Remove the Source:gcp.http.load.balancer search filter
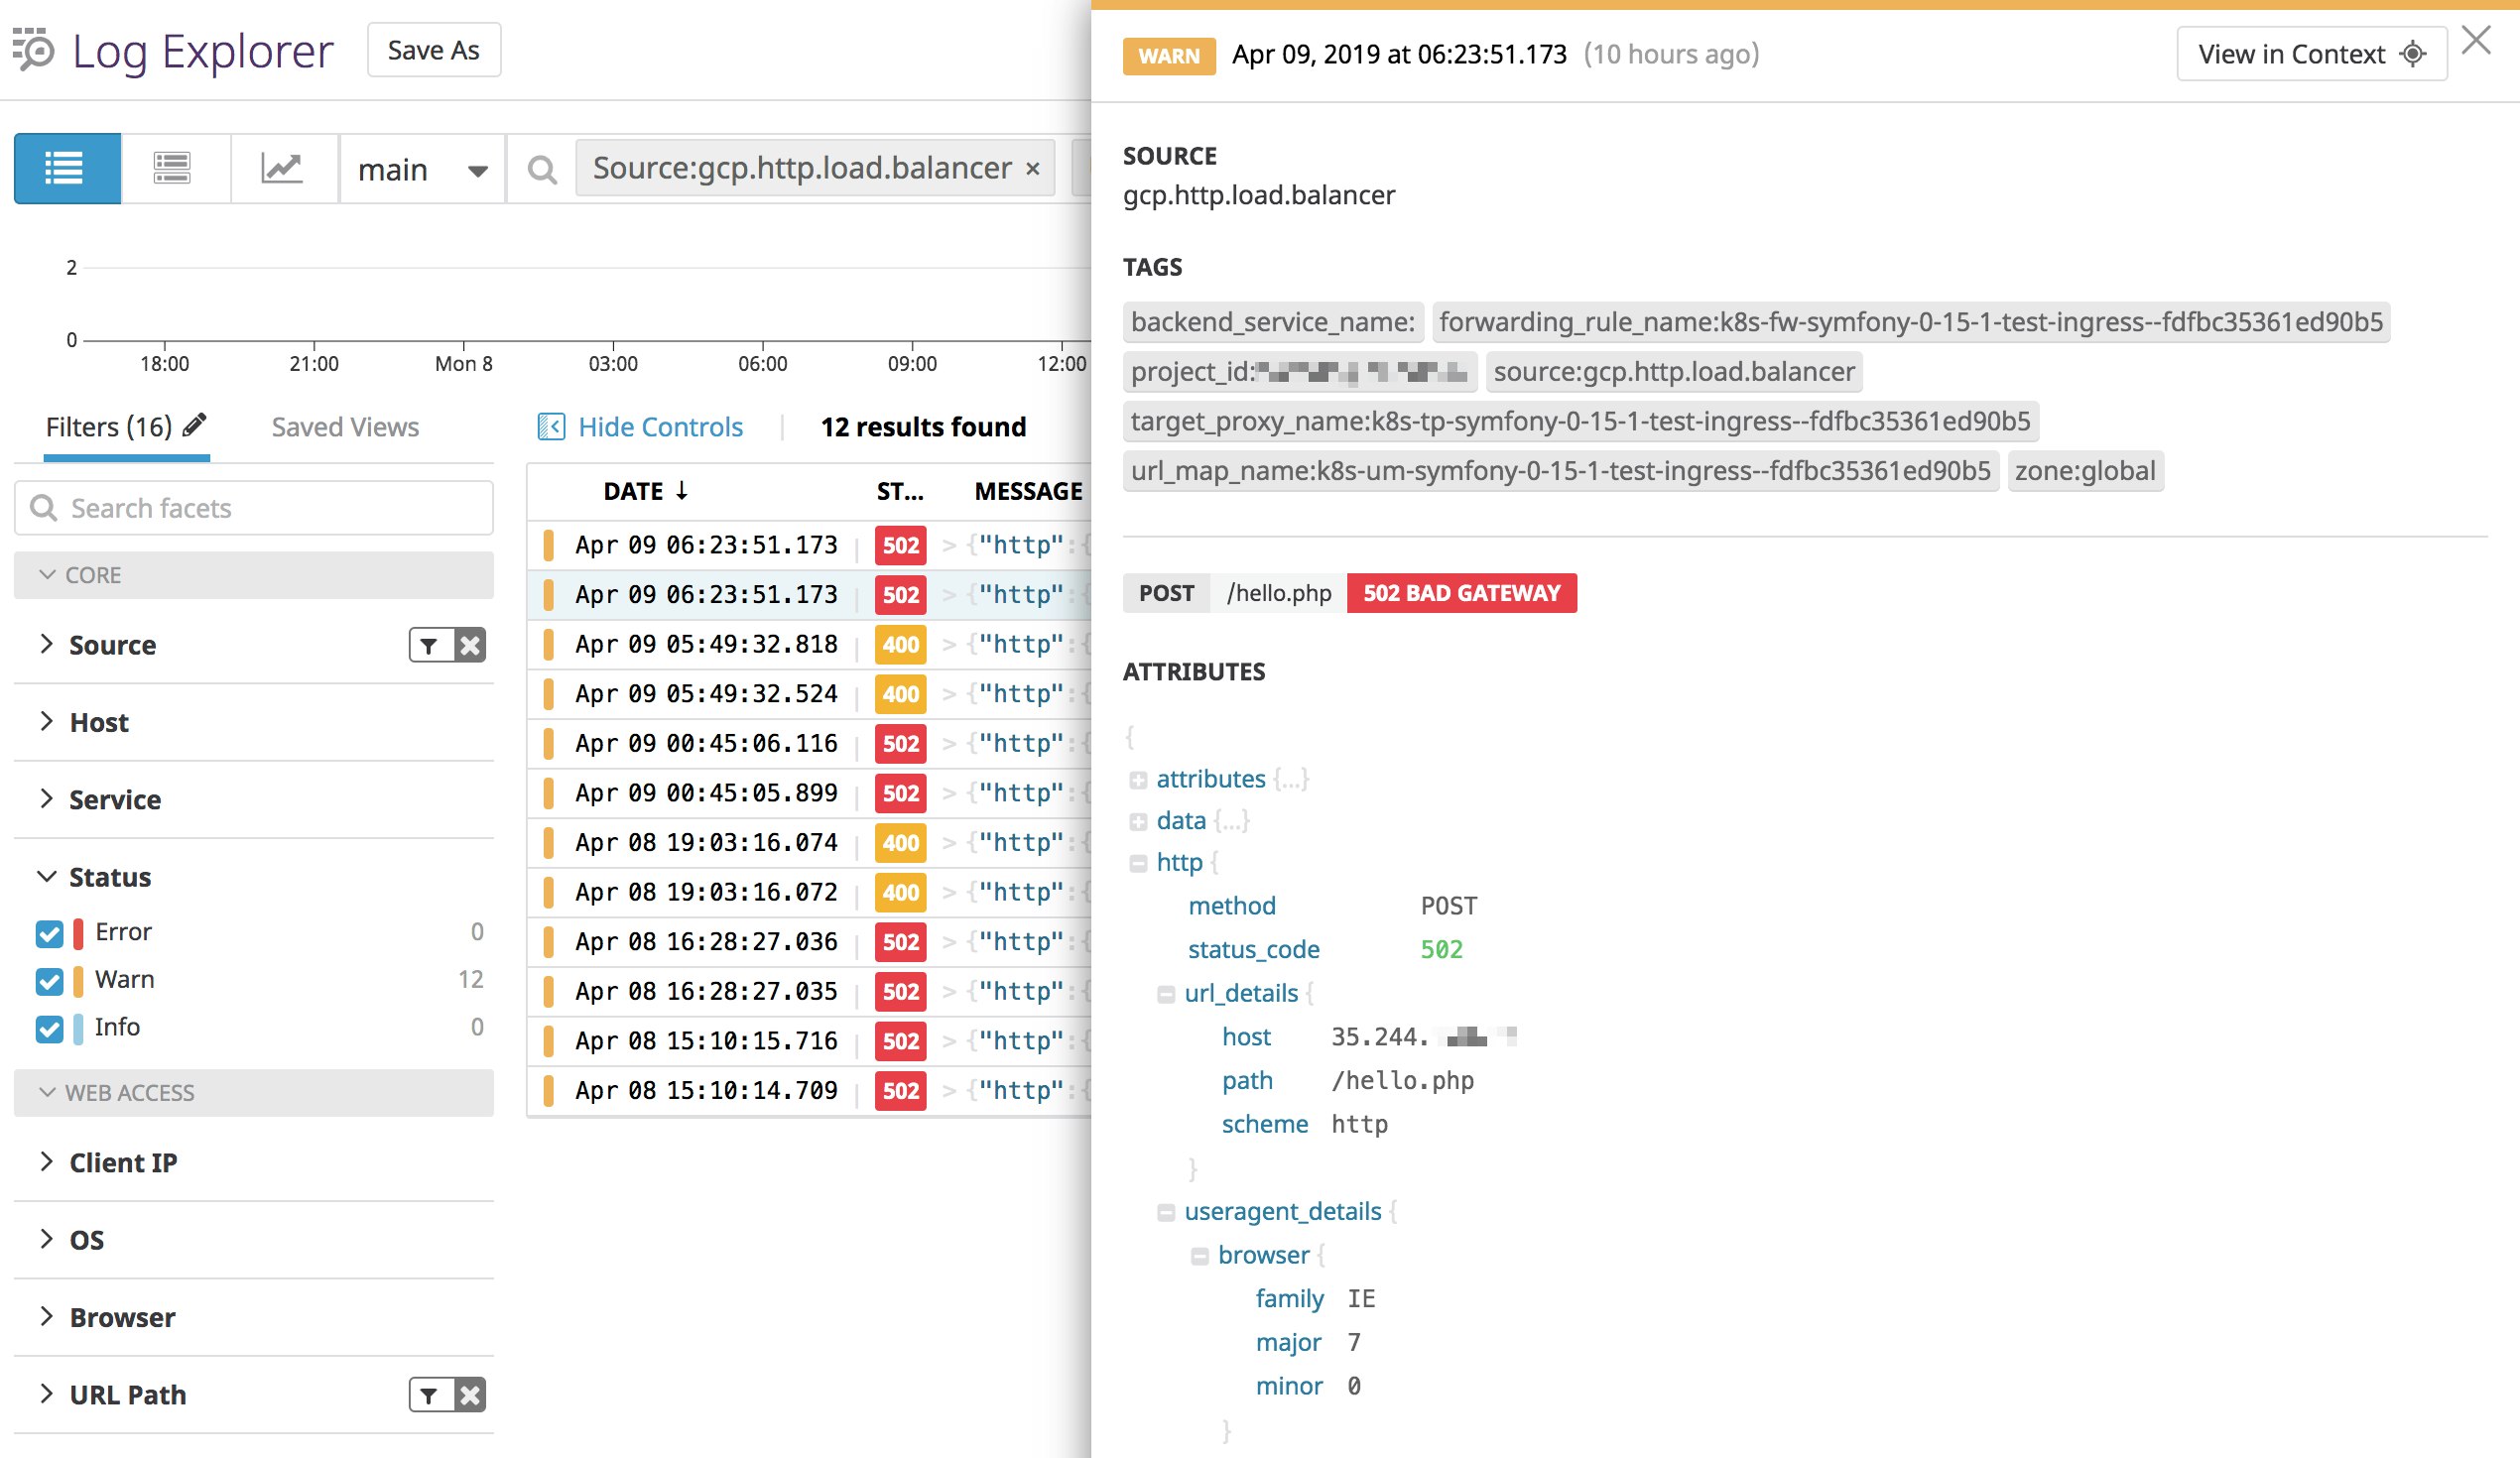Viewport: 2520px width, 1458px height. click(1034, 168)
